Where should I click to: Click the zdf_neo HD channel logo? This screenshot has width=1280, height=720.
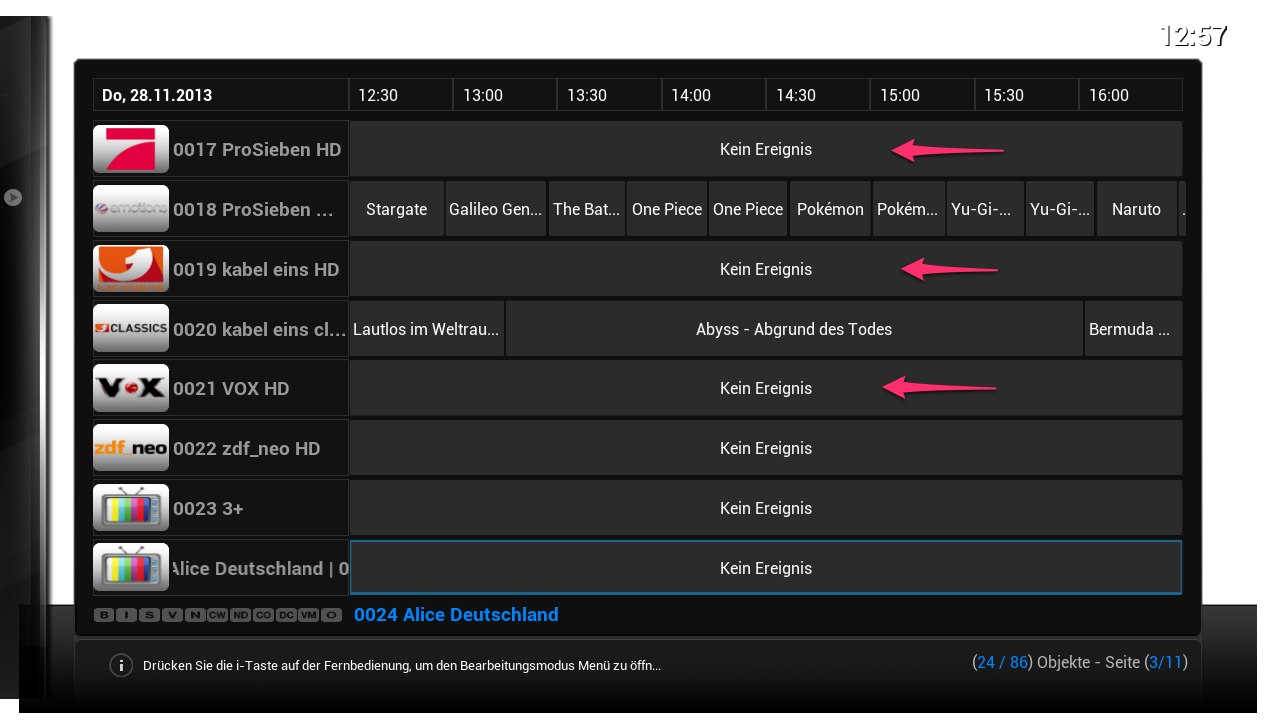131,448
